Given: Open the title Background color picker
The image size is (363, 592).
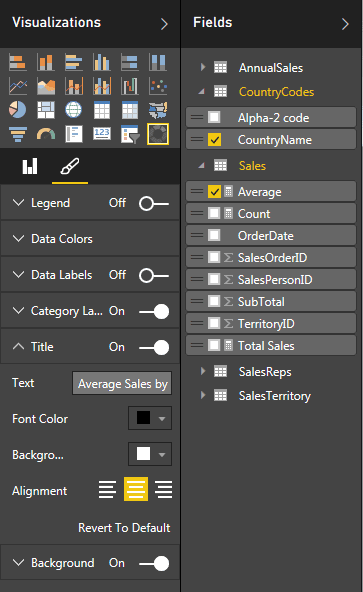Looking at the screenshot, I should [x=150, y=454].
